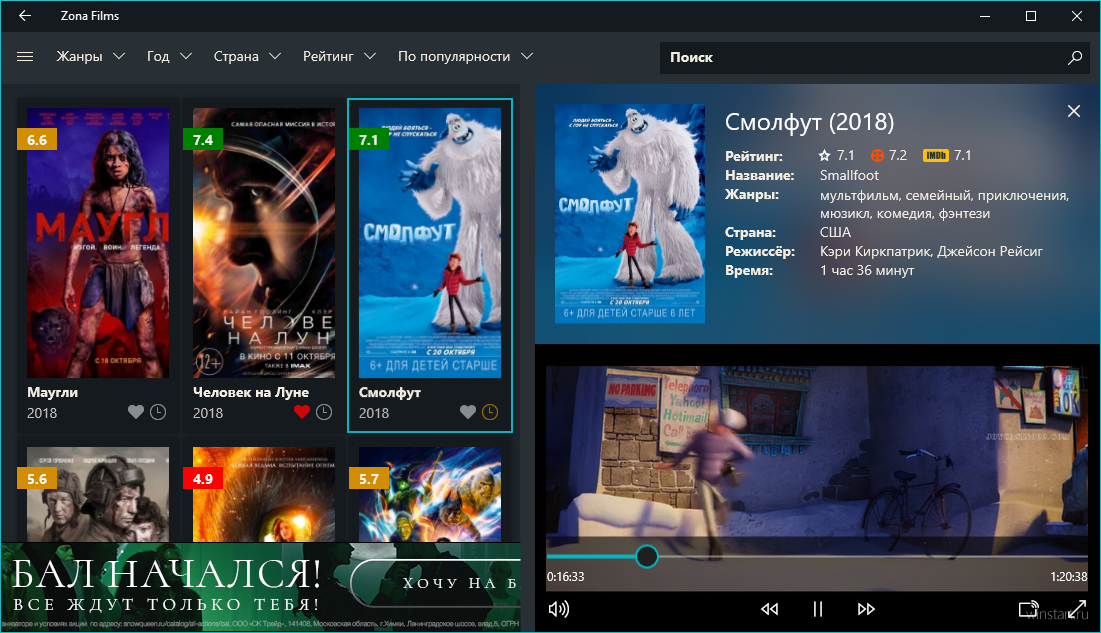Click the Смолфут poster in details panel
Image resolution: width=1101 pixels, height=633 pixels.
pos(630,214)
